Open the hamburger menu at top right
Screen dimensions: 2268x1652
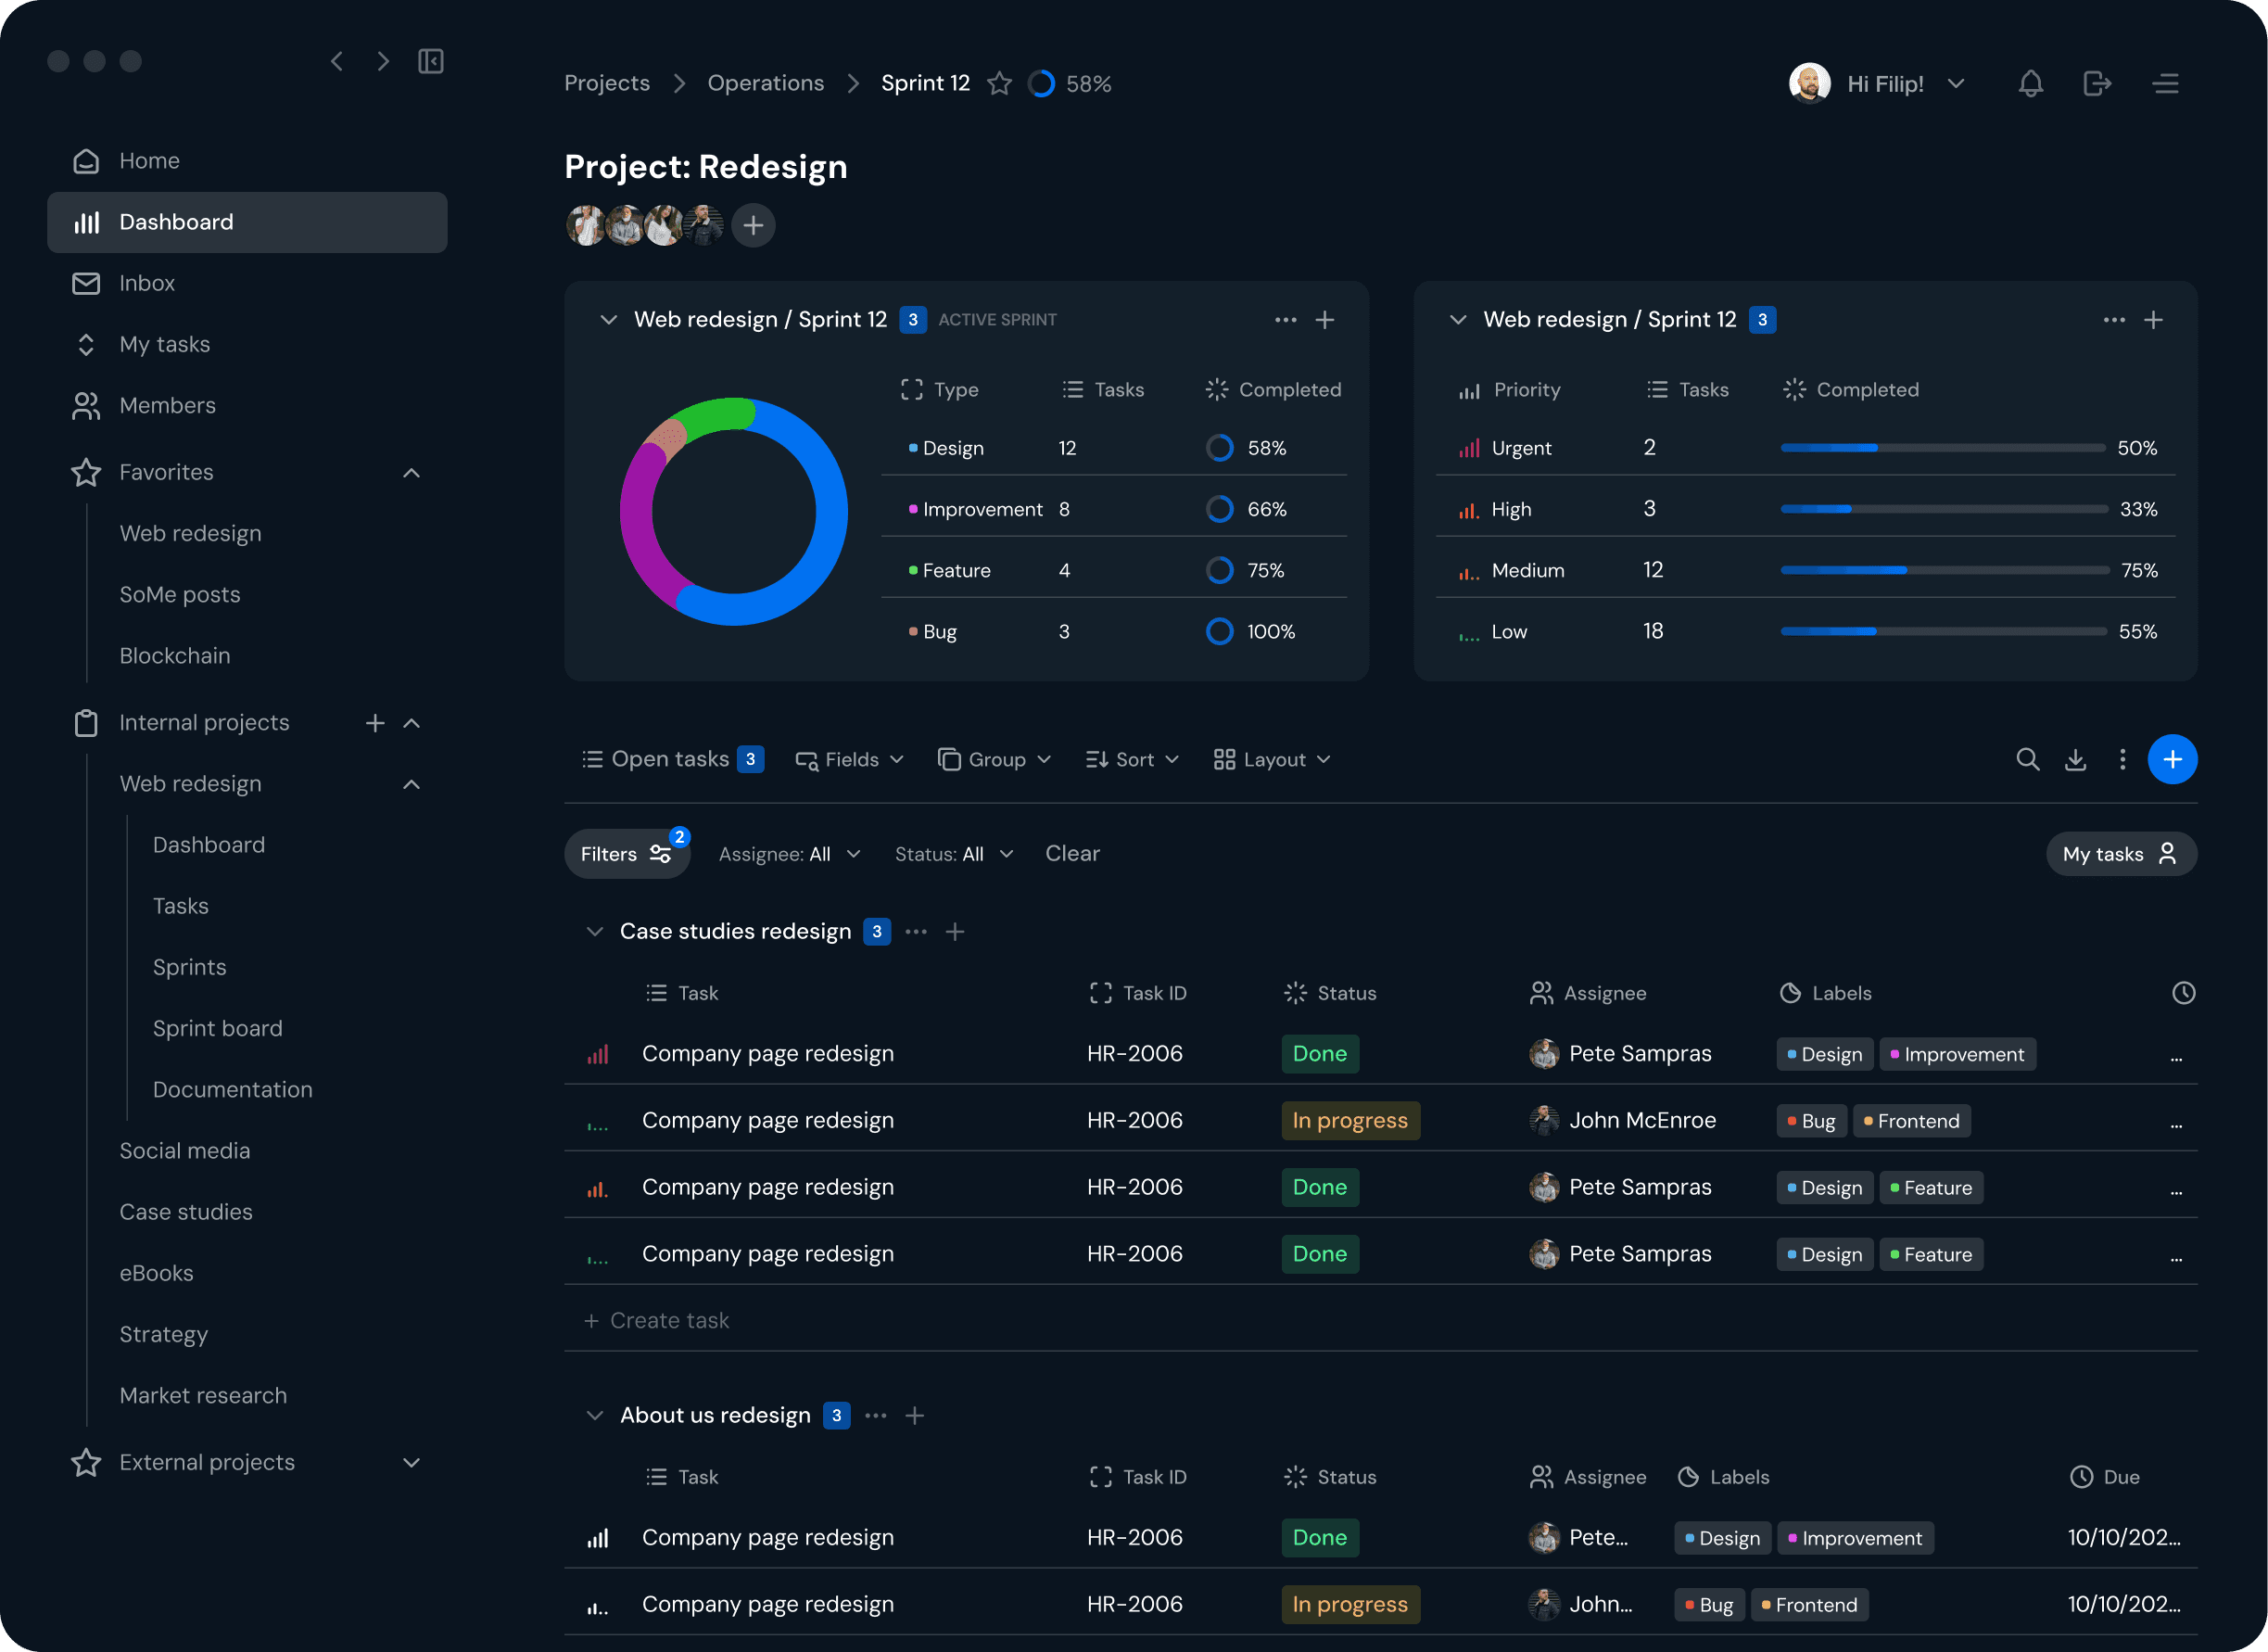[2165, 84]
